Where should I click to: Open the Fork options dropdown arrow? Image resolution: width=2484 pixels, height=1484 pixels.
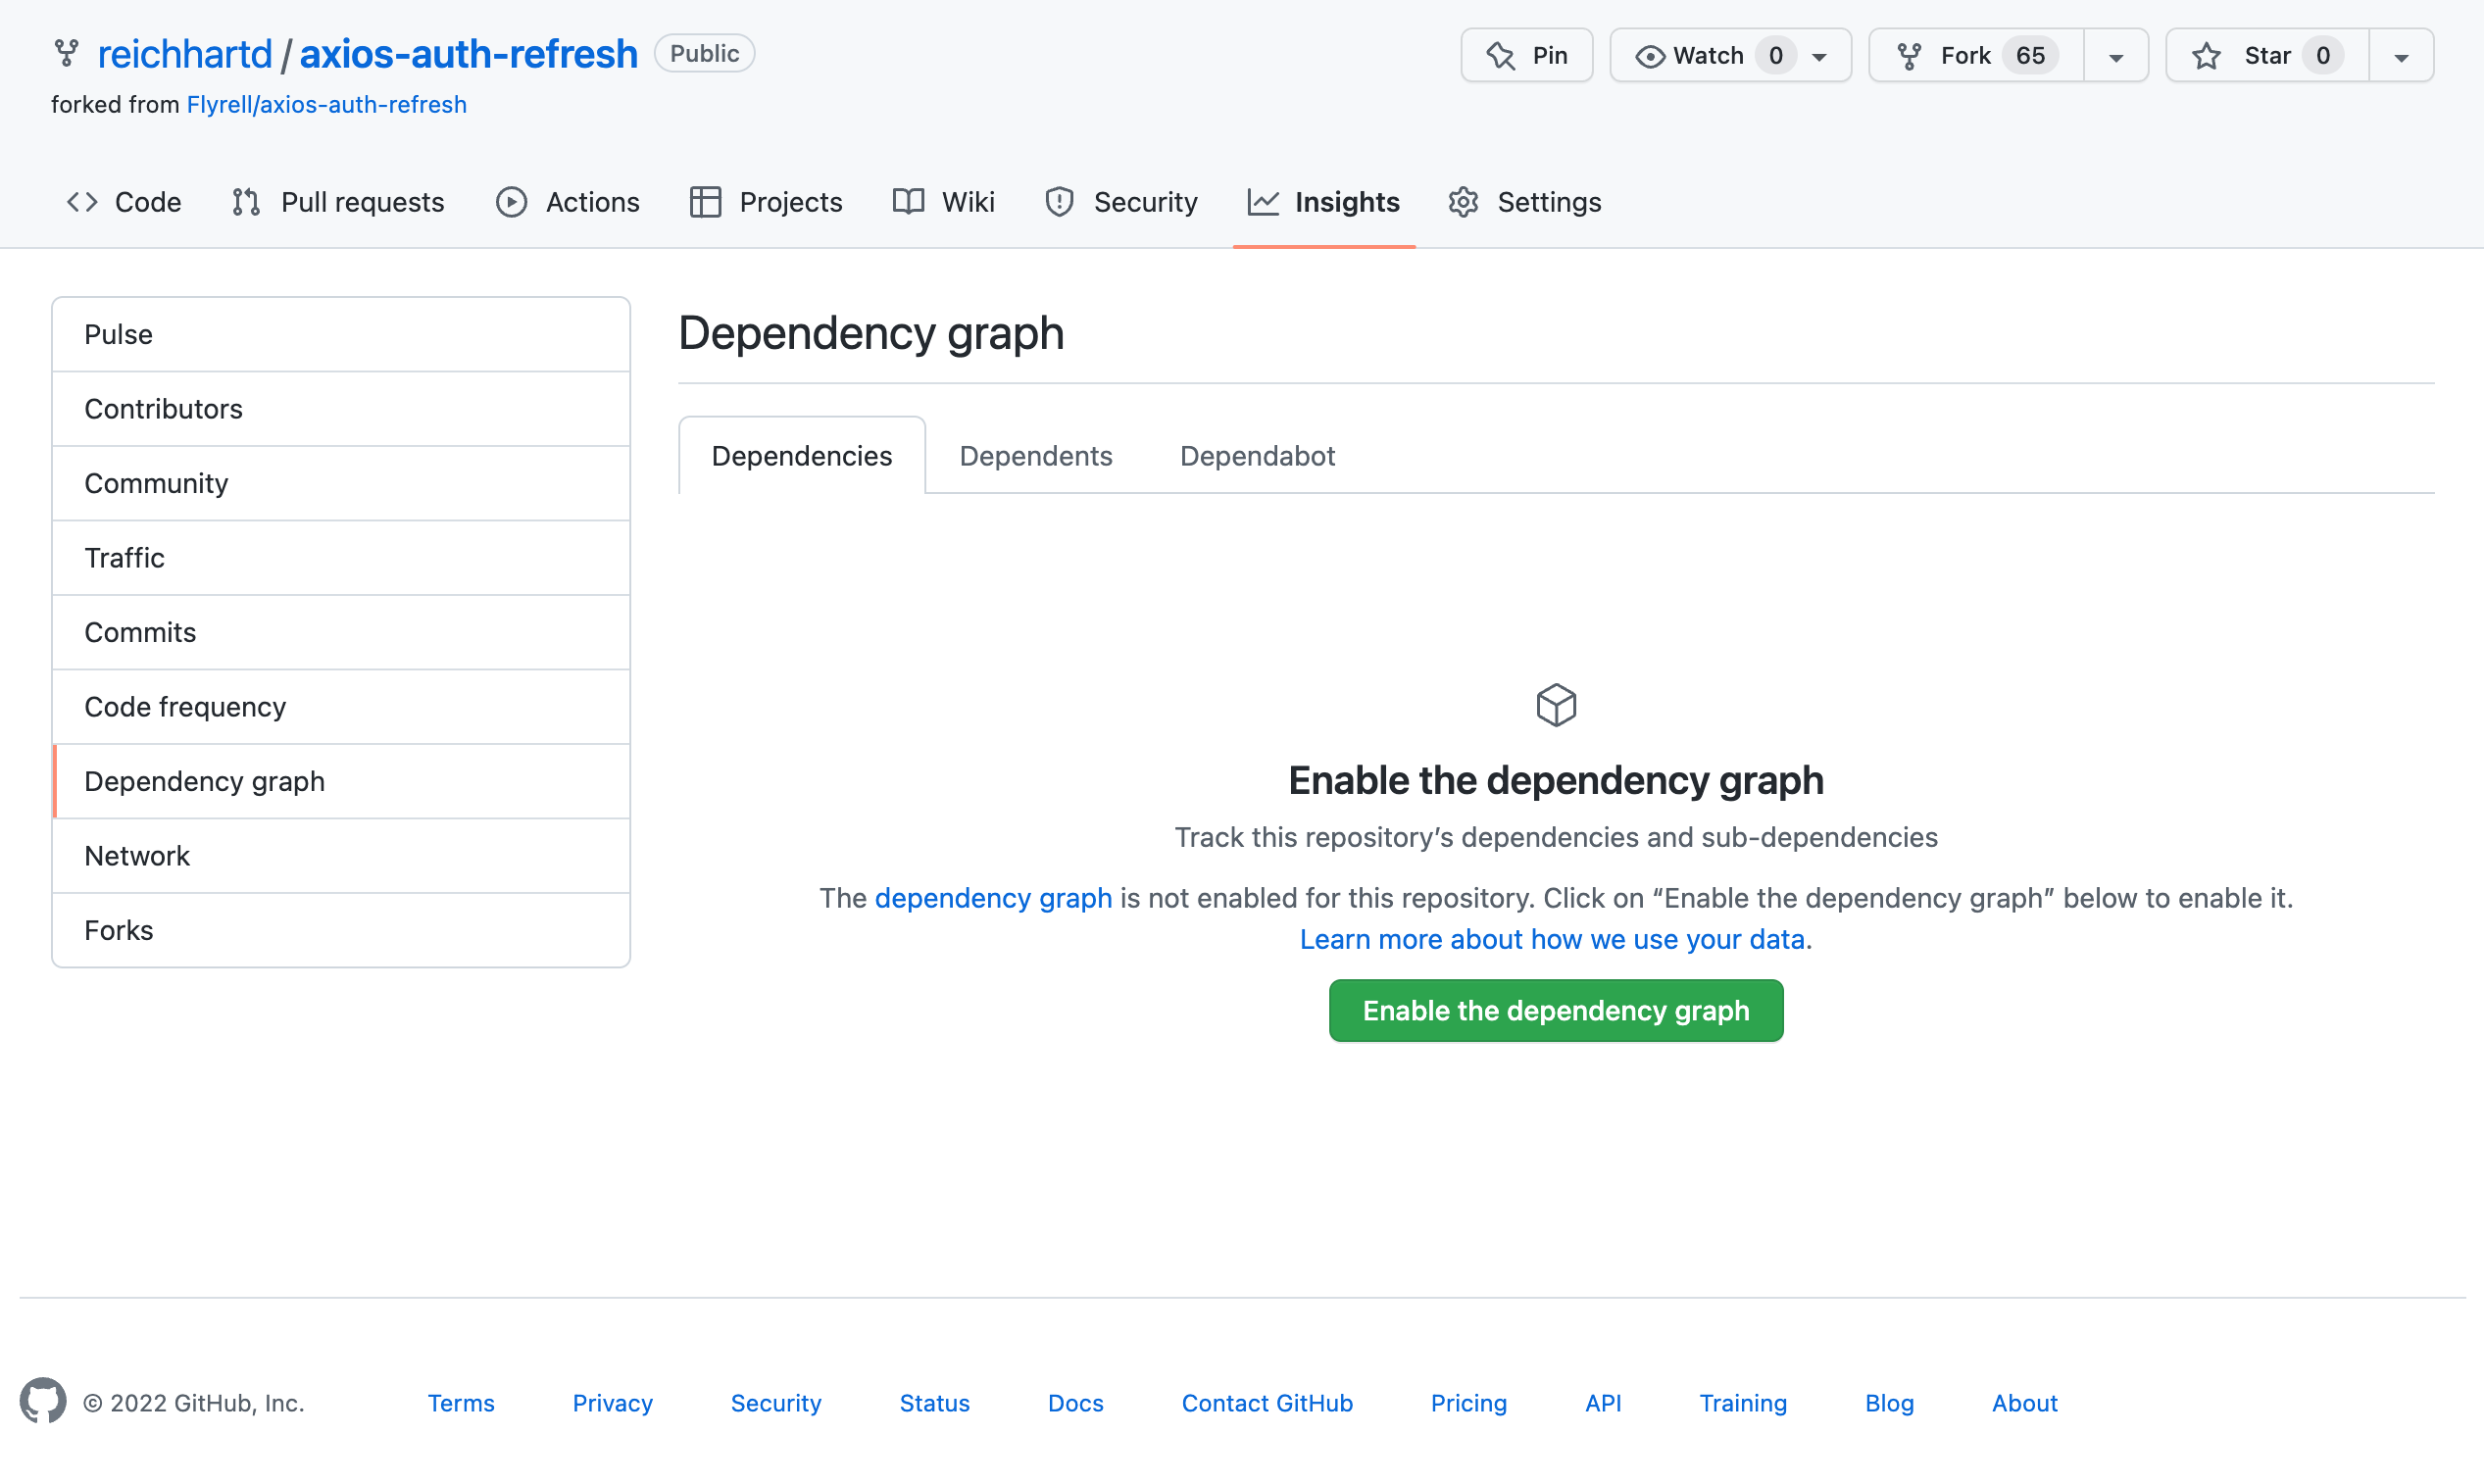[x=2115, y=57]
